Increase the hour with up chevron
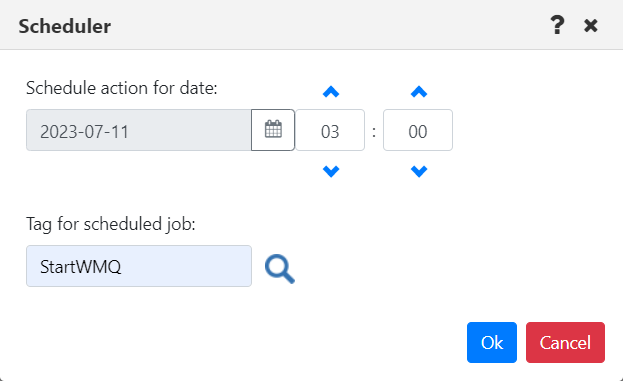623x381 pixels. 331,92
